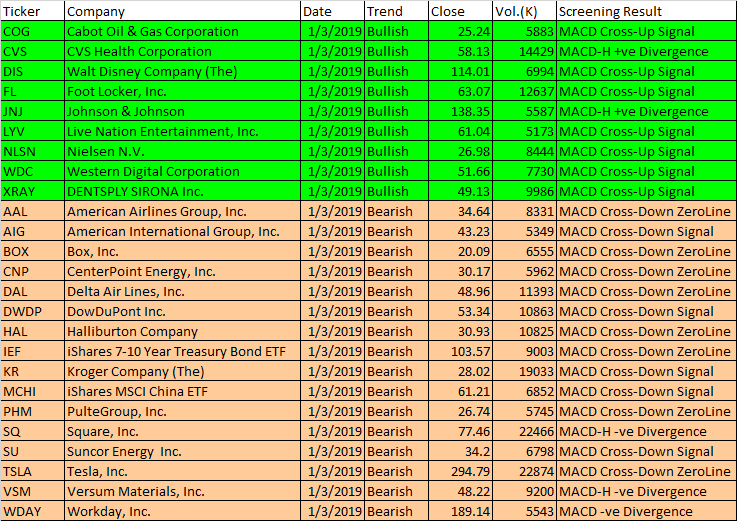Viewport: 737px width, 521px height.
Task: Select the DIS ticker cell
Action: (32, 71)
